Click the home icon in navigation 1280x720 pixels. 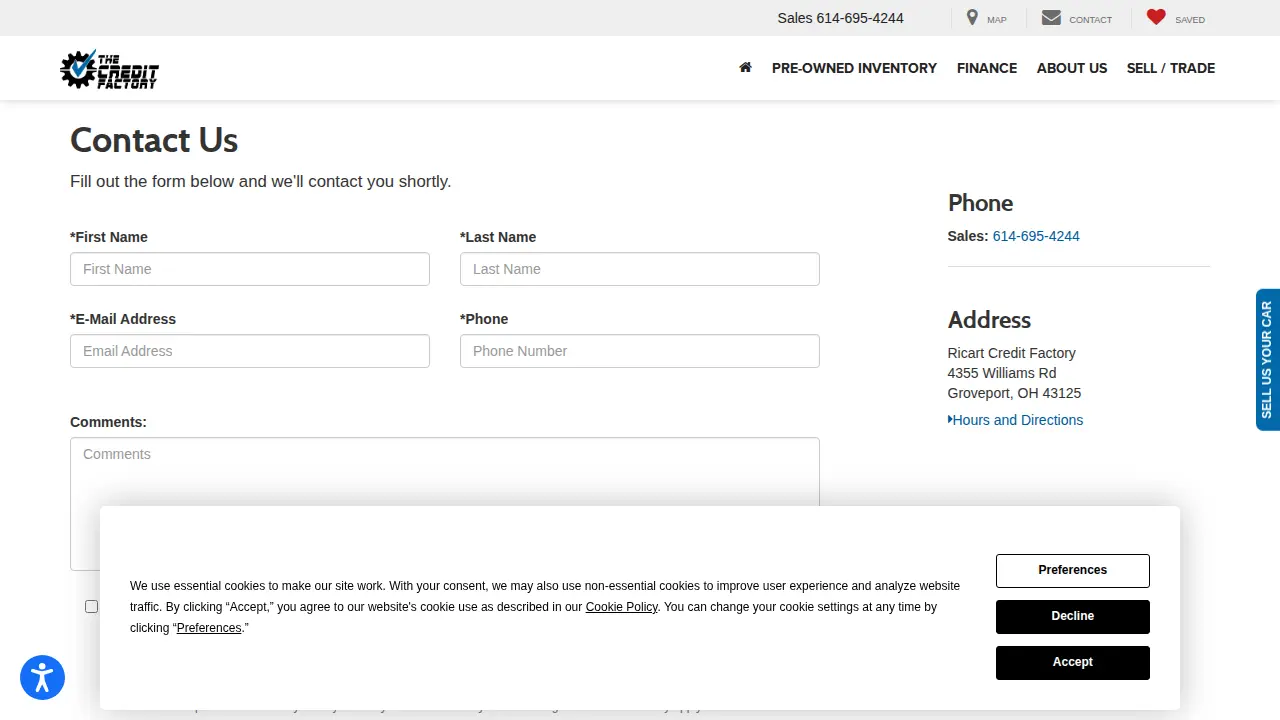pyautogui.click(x=745, y=67)
